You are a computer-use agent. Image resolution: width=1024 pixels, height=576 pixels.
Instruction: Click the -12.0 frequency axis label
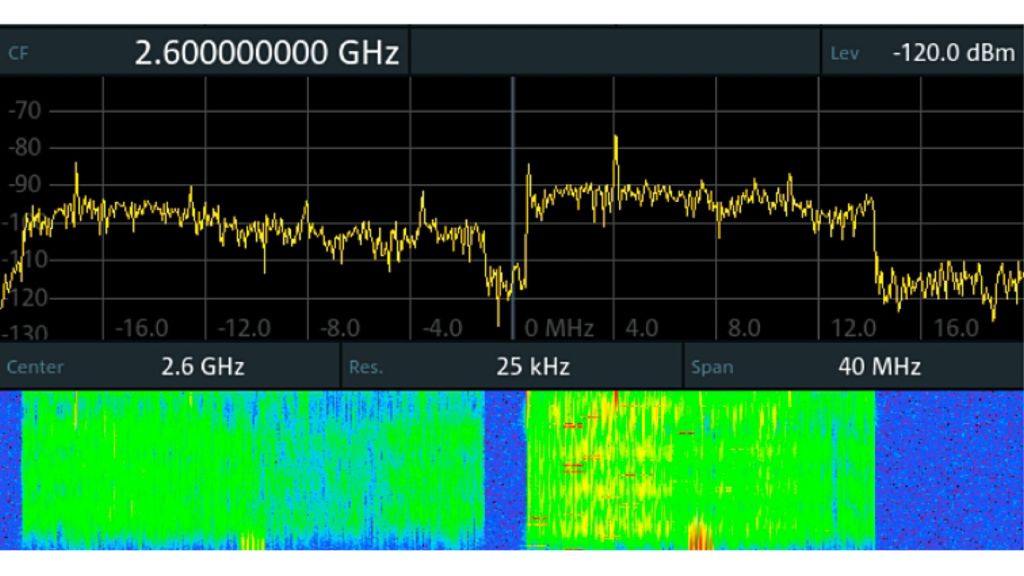coord(244,328)
